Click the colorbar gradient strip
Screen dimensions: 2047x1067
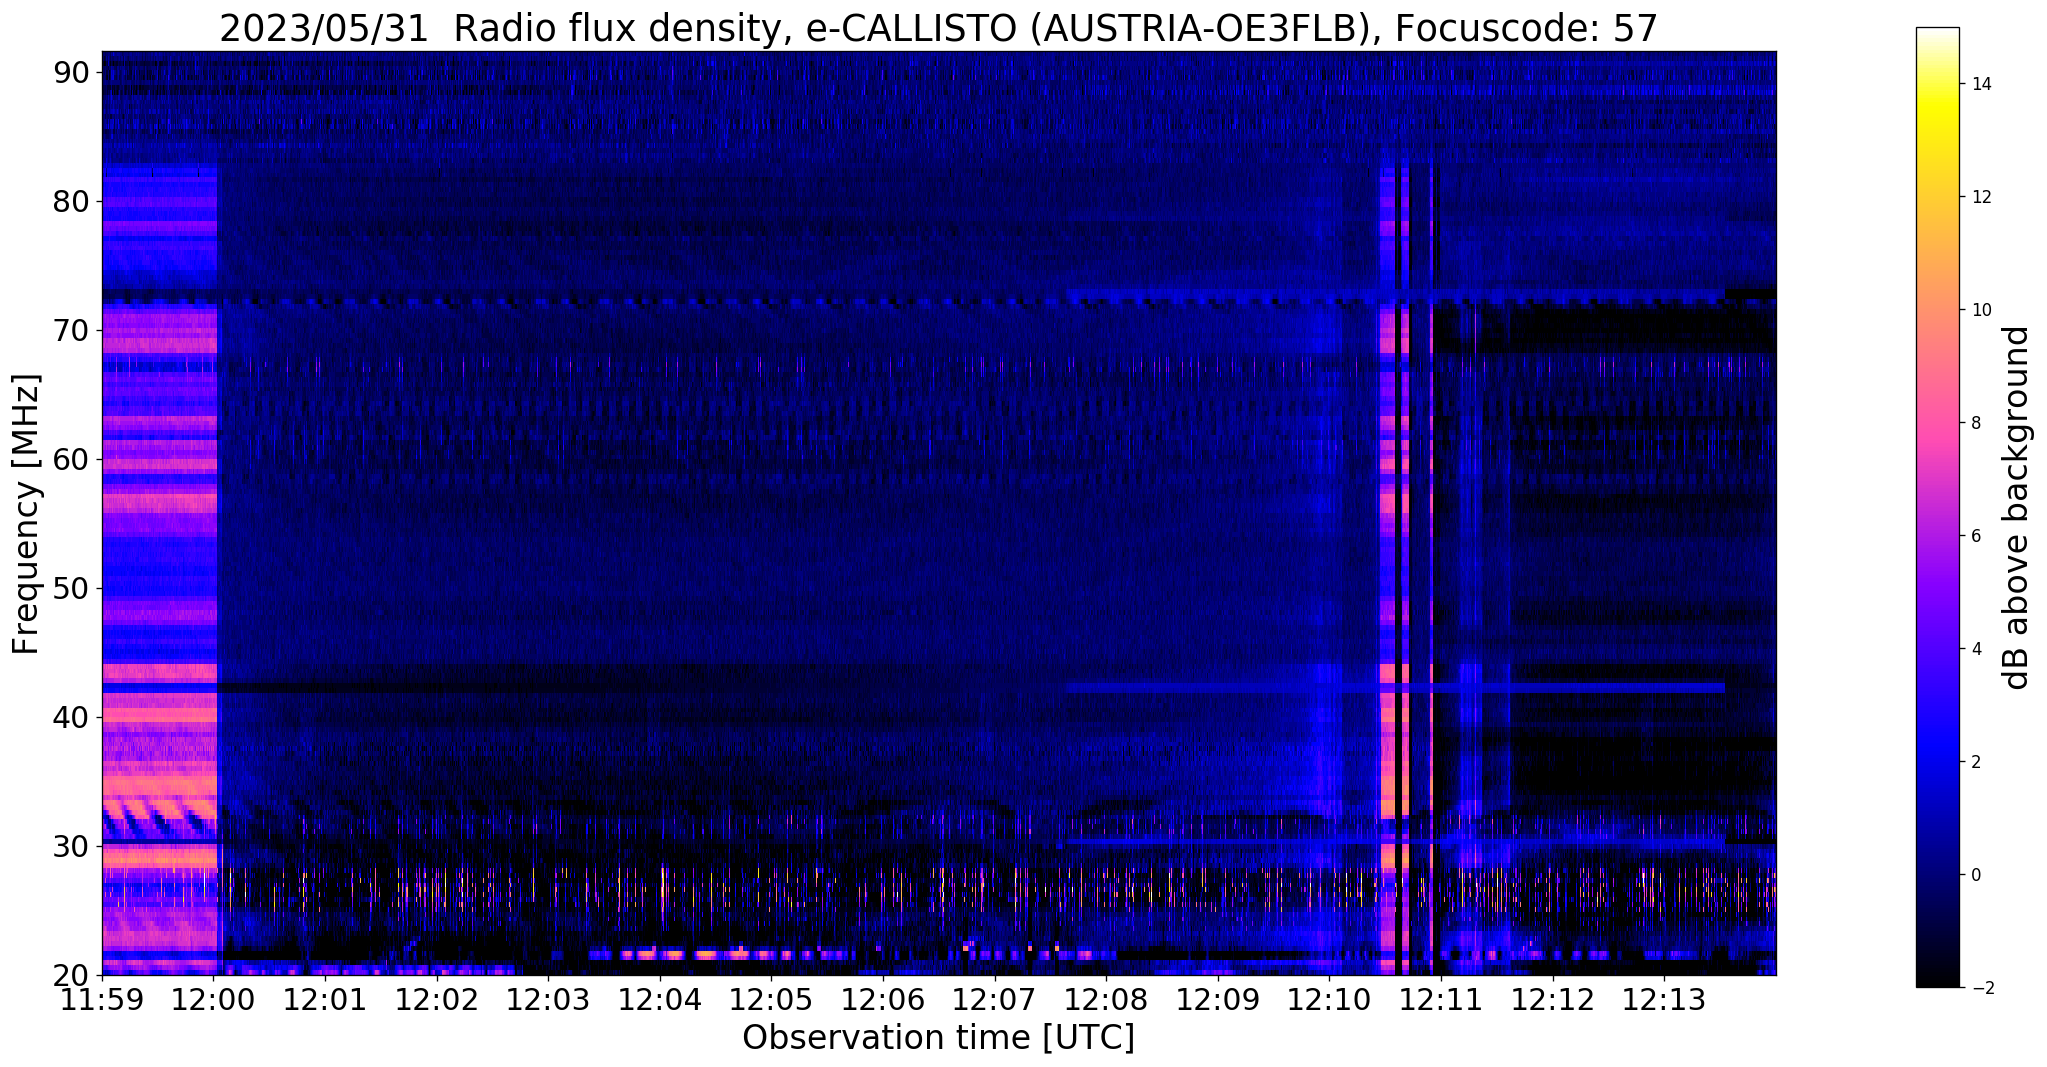coord(1937,507)
